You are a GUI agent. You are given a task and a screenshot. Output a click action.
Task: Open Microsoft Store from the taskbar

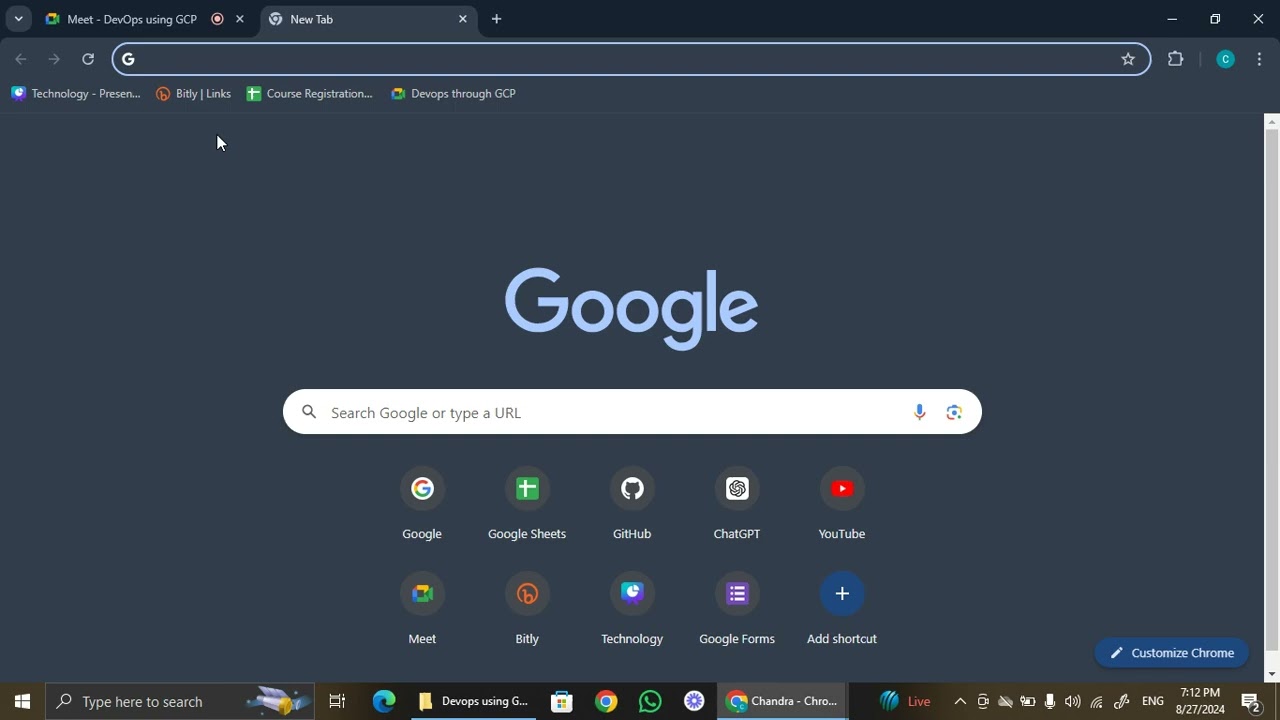[x=562, y=701]
